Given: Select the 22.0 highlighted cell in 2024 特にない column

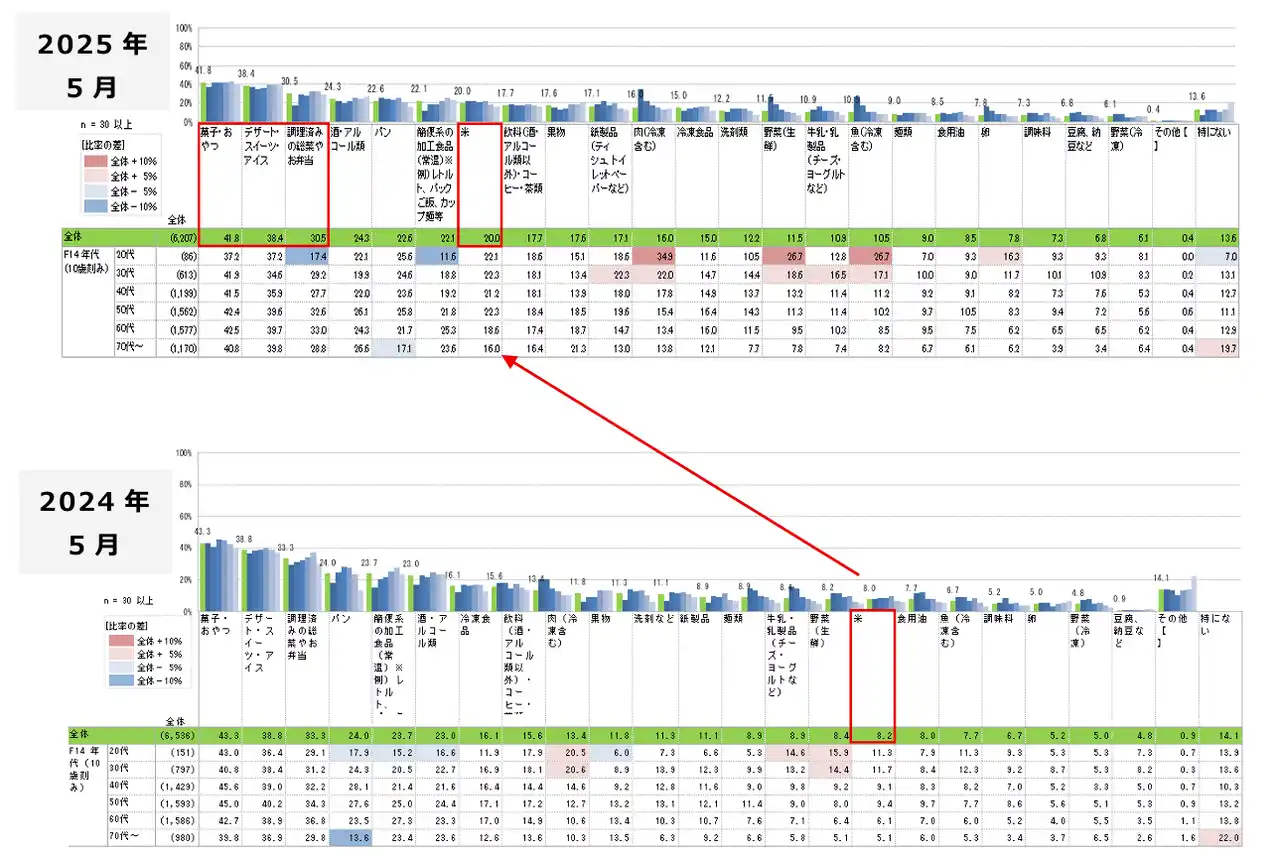Looking at the screenshot, I should pos(1216,836).
